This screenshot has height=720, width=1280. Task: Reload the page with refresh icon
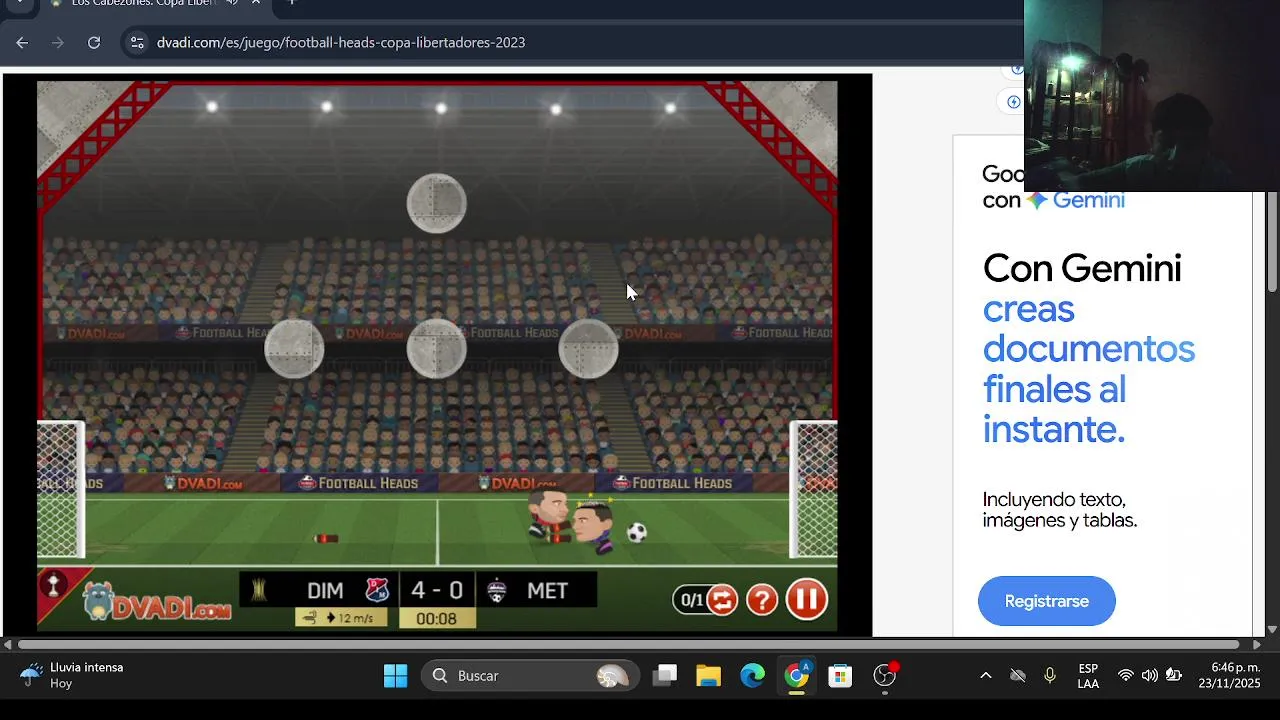pos(94,42)
